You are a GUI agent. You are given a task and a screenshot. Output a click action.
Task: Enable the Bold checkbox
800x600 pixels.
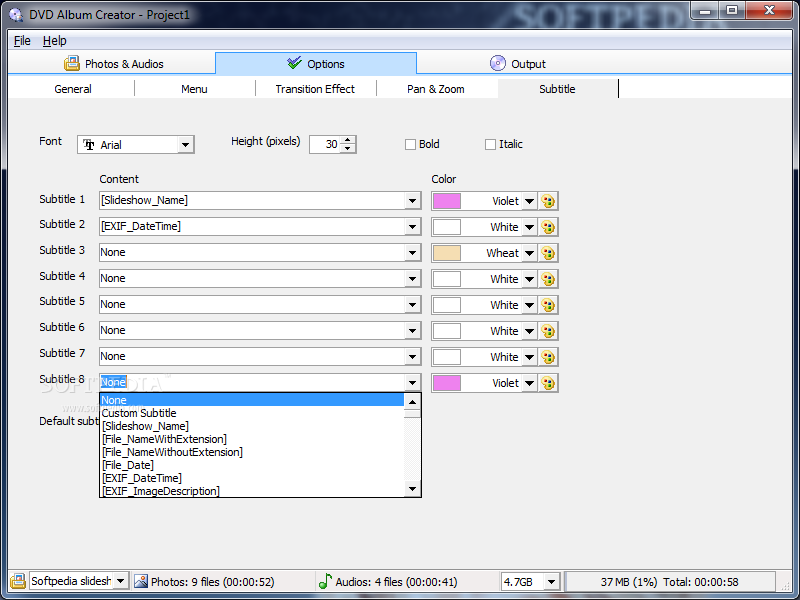click(410, 144)
